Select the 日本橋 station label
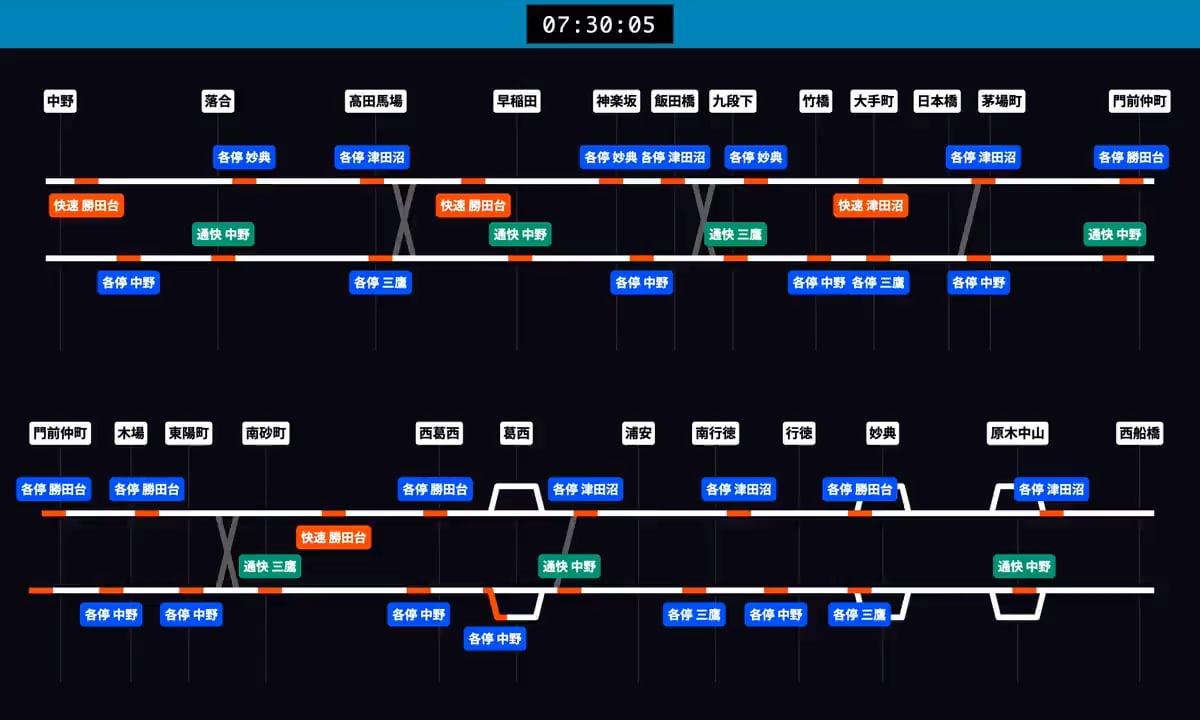Viewport: 1200px width, 720px height. click(937, 101)
